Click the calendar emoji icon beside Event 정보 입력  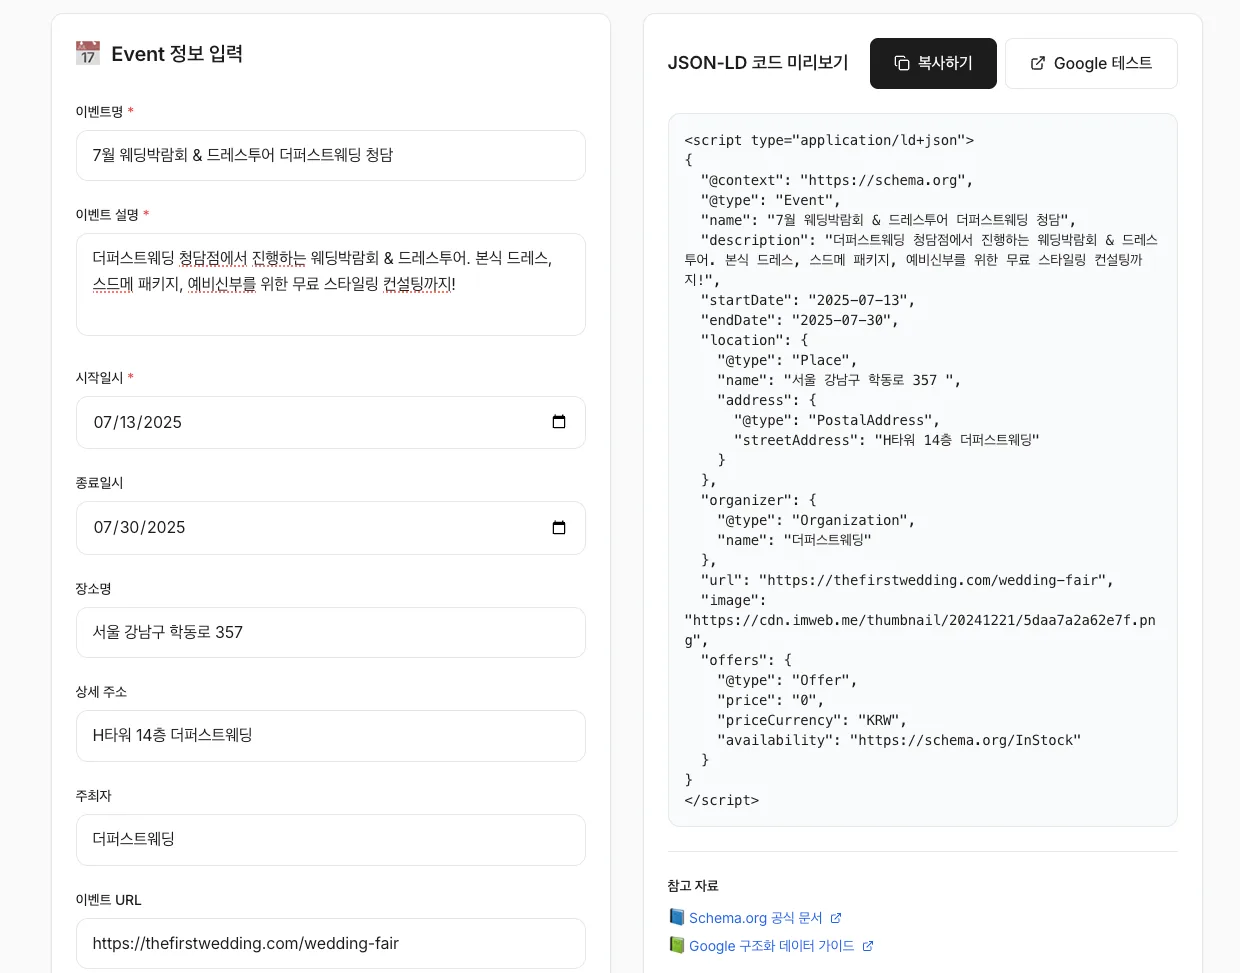(88, 53)
